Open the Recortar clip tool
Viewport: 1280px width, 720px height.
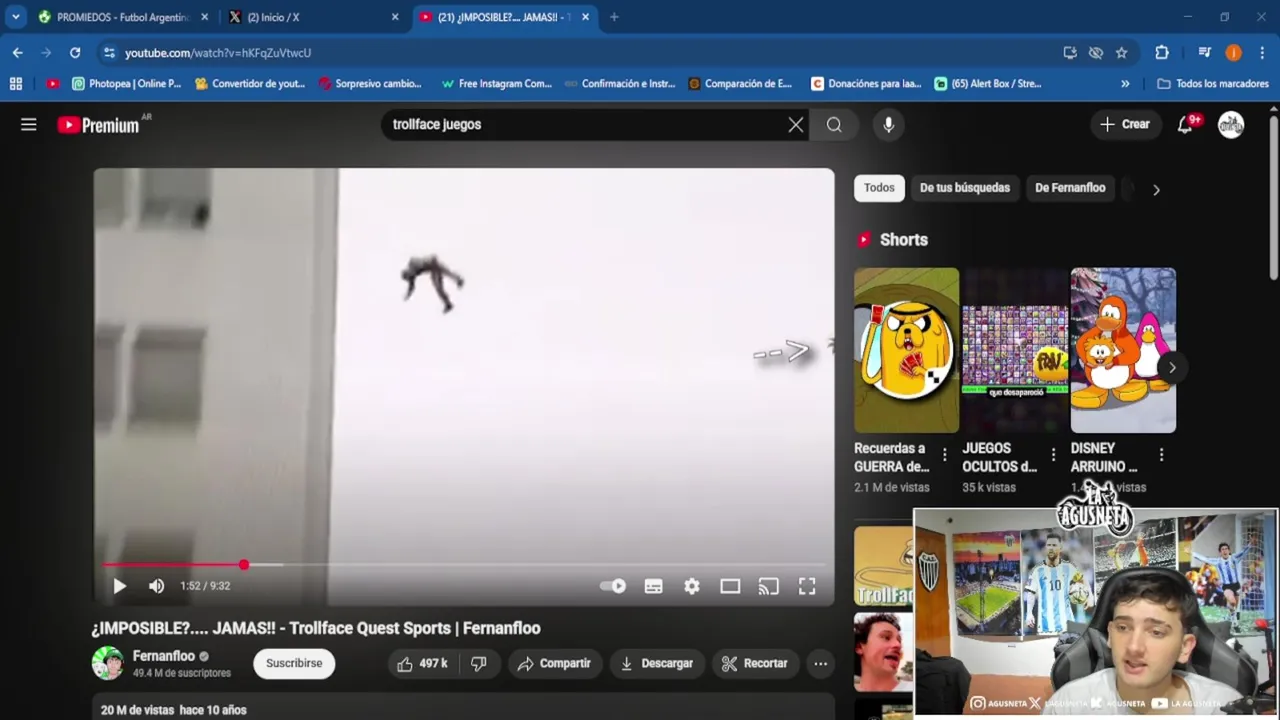755,663
